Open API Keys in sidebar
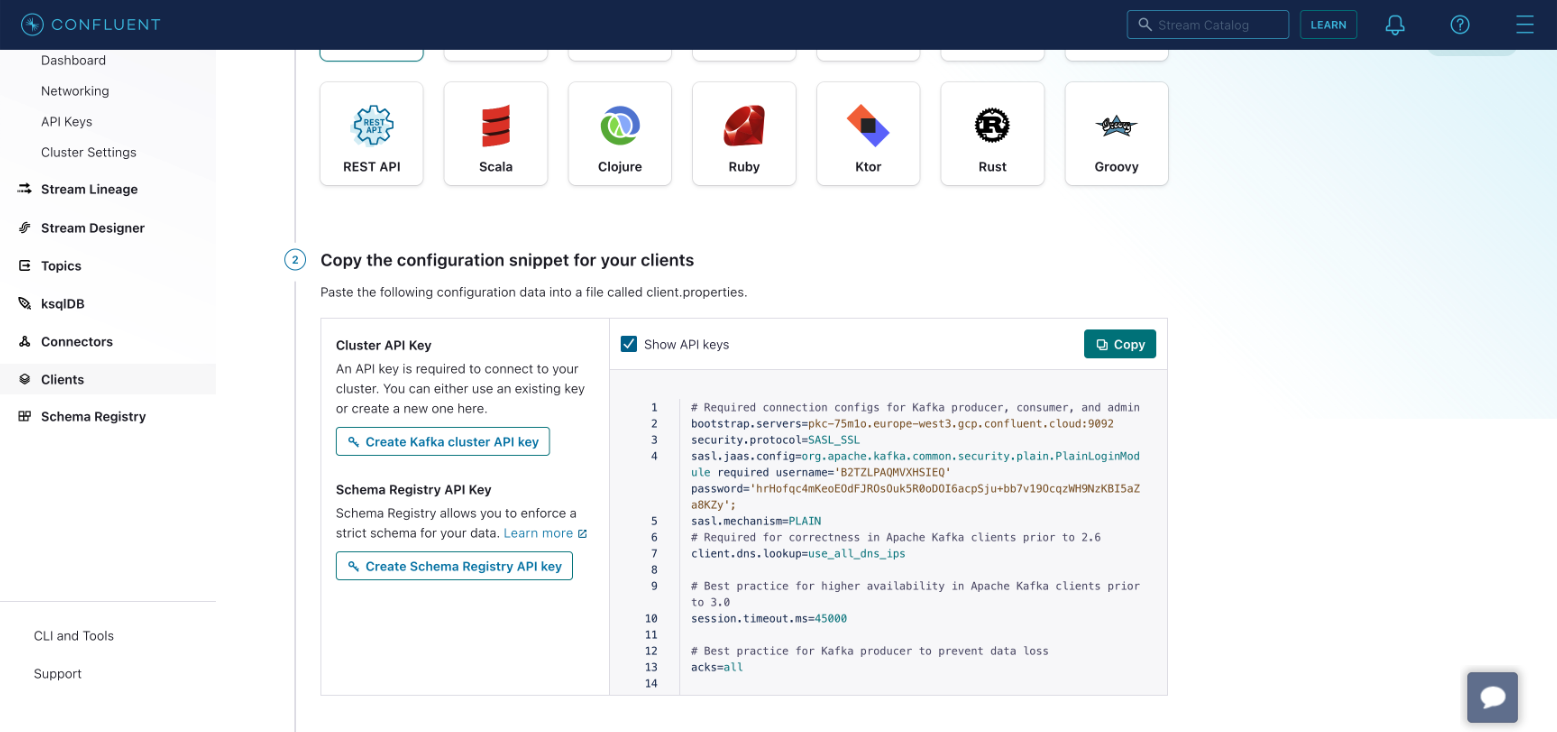1557x732 pixels. (x=66, y=122)
